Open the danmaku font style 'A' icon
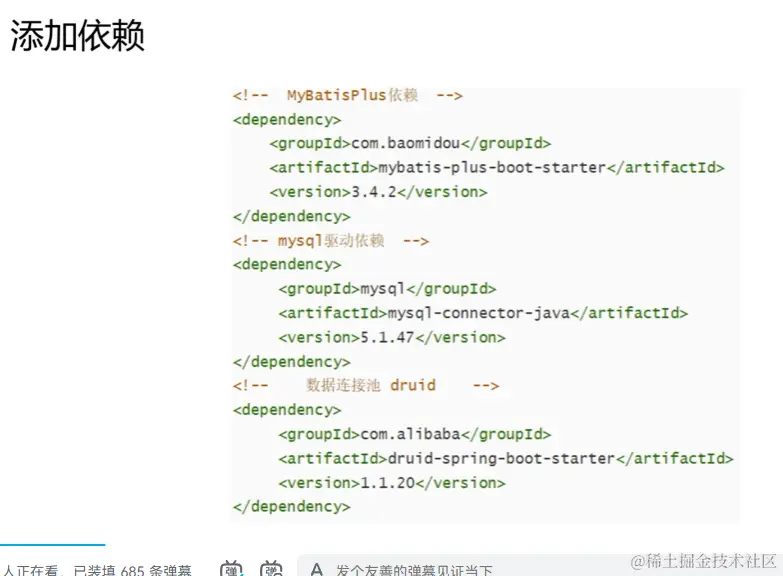783x576 pixels. [317, 570]
